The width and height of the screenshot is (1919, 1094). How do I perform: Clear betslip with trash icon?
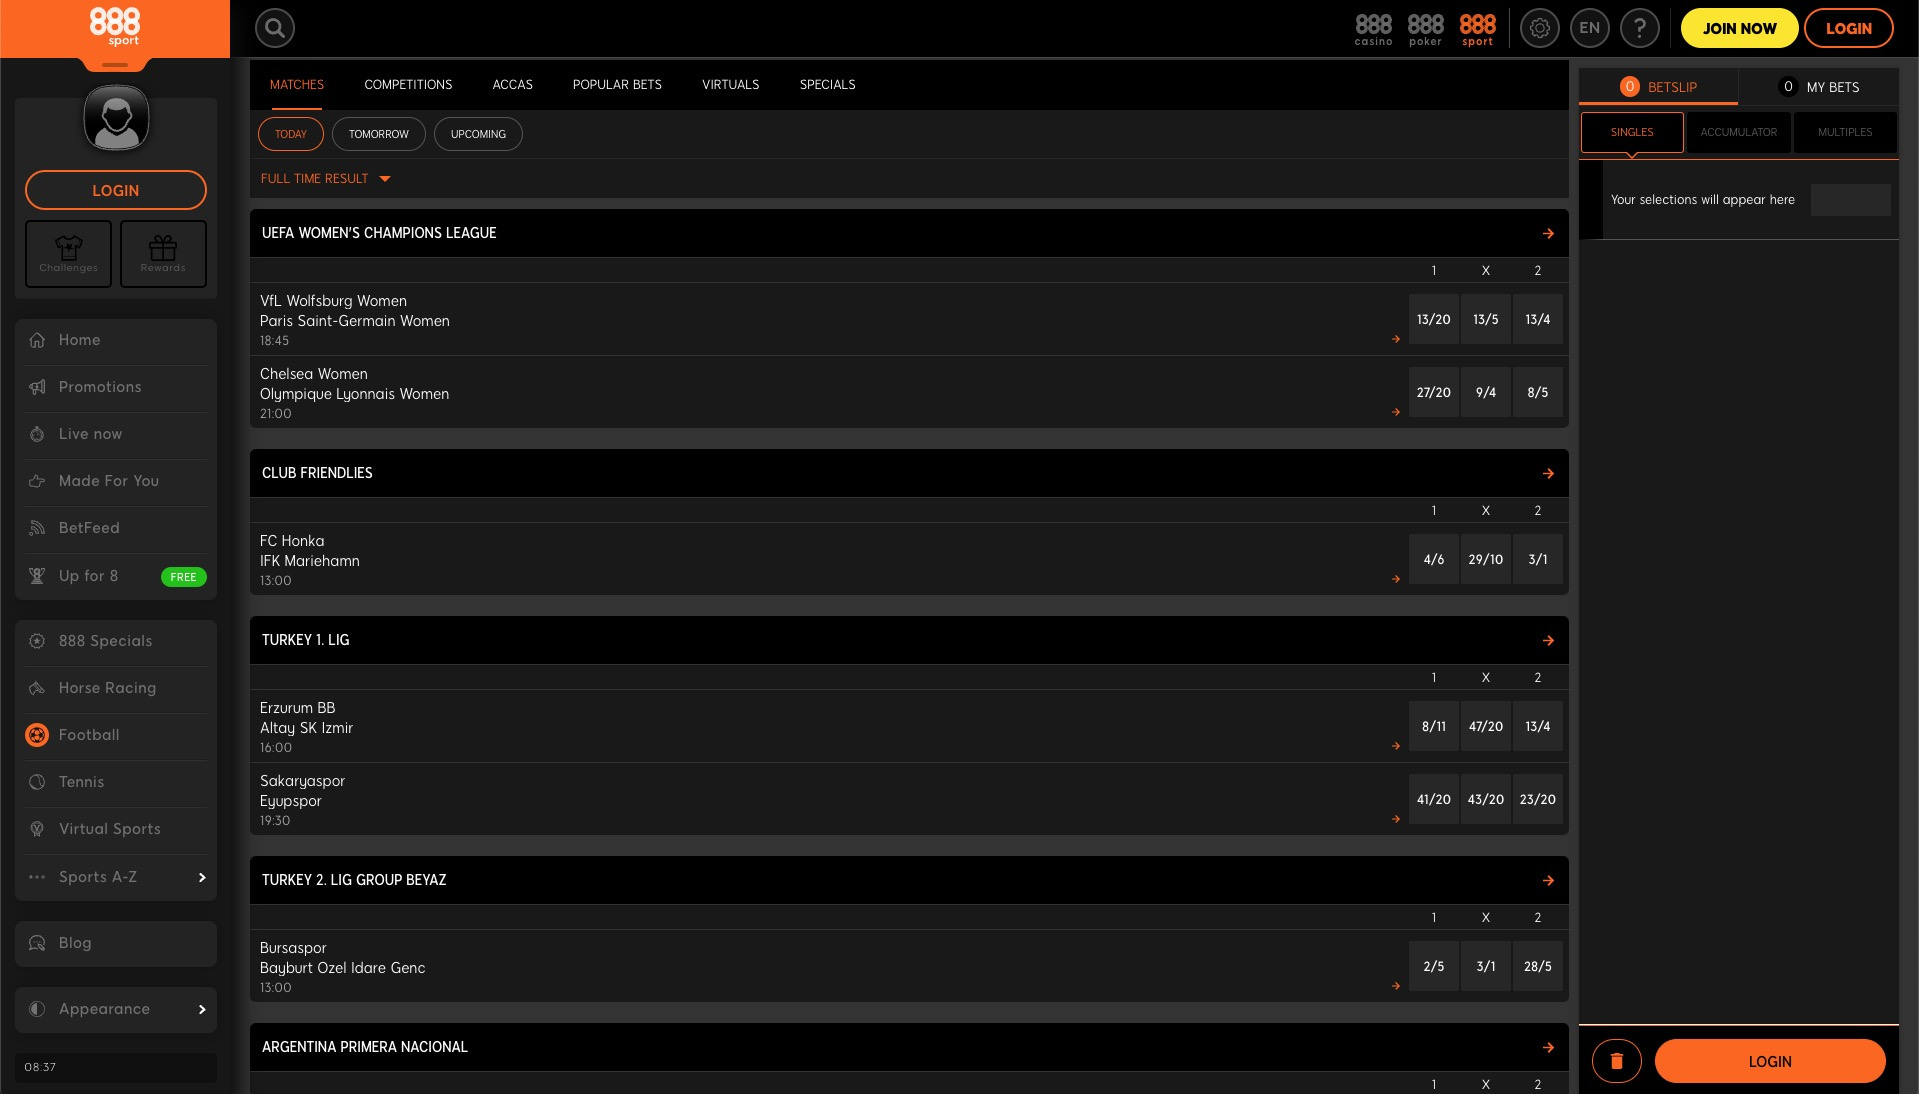pyautogui.click(x=1616, y=1061)
